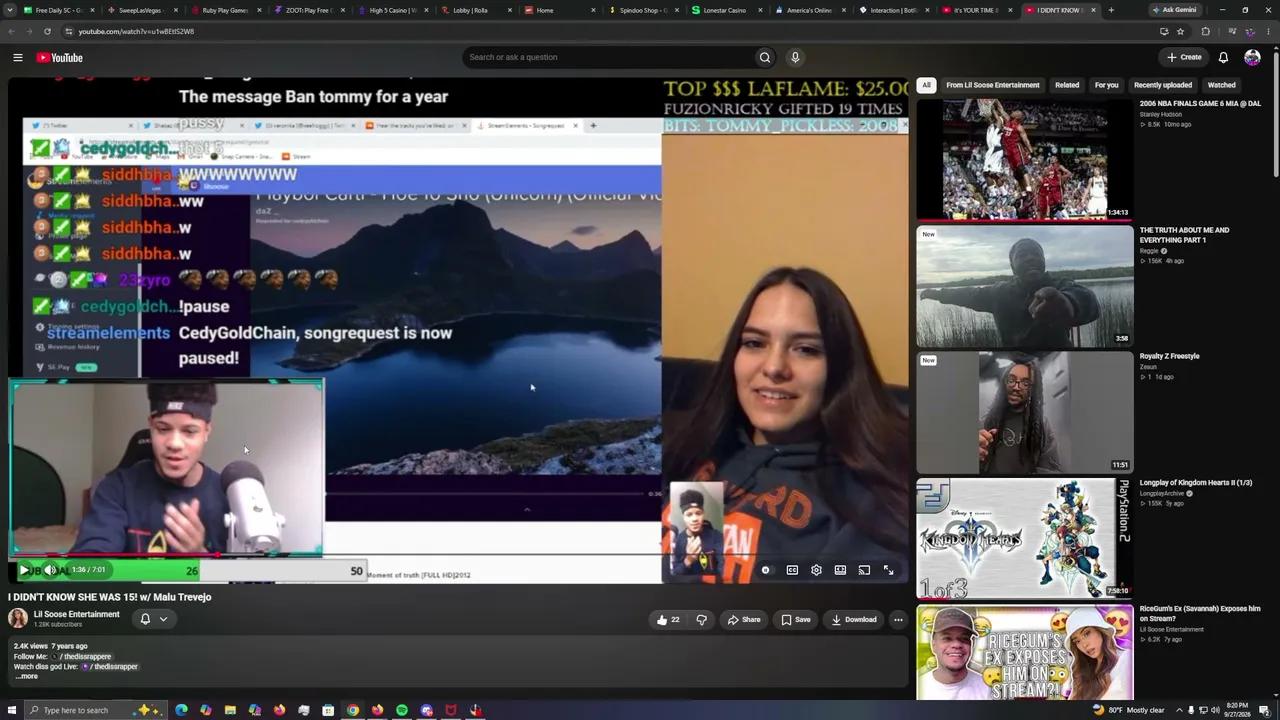The image size is (1280, 720).
Task: Save video to a playlist
Action: click(796, 619)
